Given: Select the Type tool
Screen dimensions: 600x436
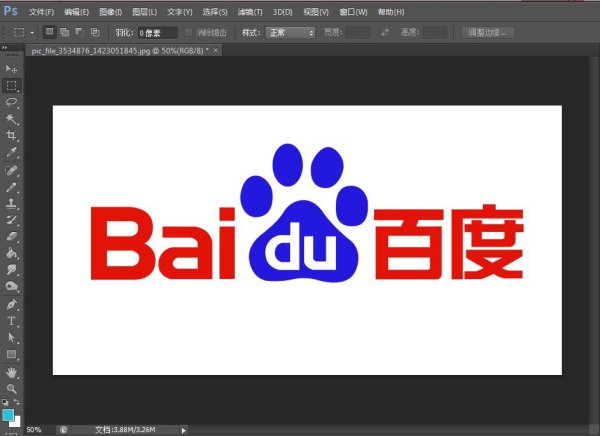Looking at the screenshot, I should click(x=11, y=321).
